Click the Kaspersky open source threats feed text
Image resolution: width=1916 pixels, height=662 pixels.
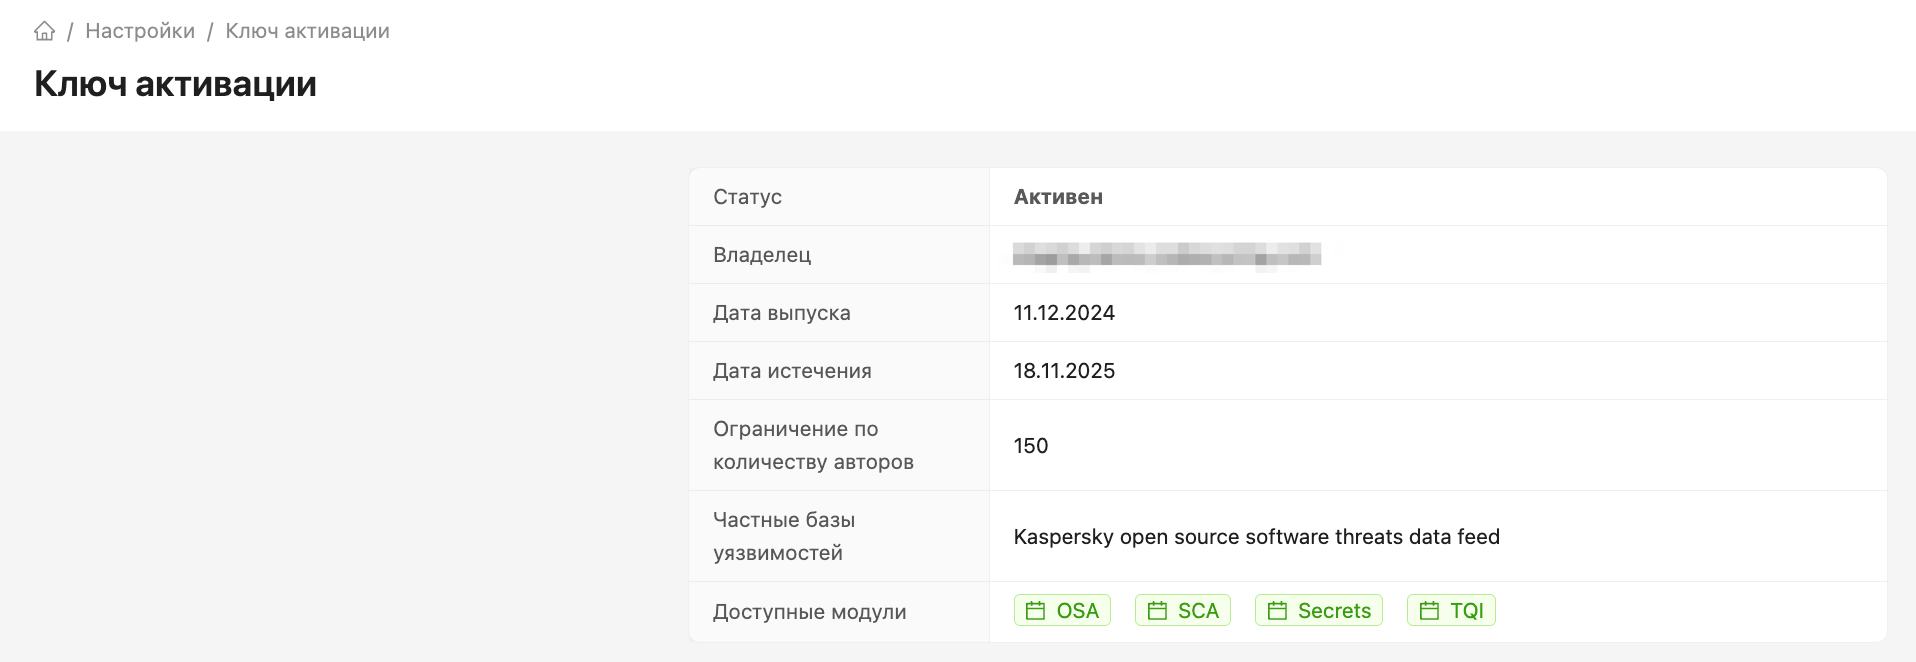click(1256, 537)
